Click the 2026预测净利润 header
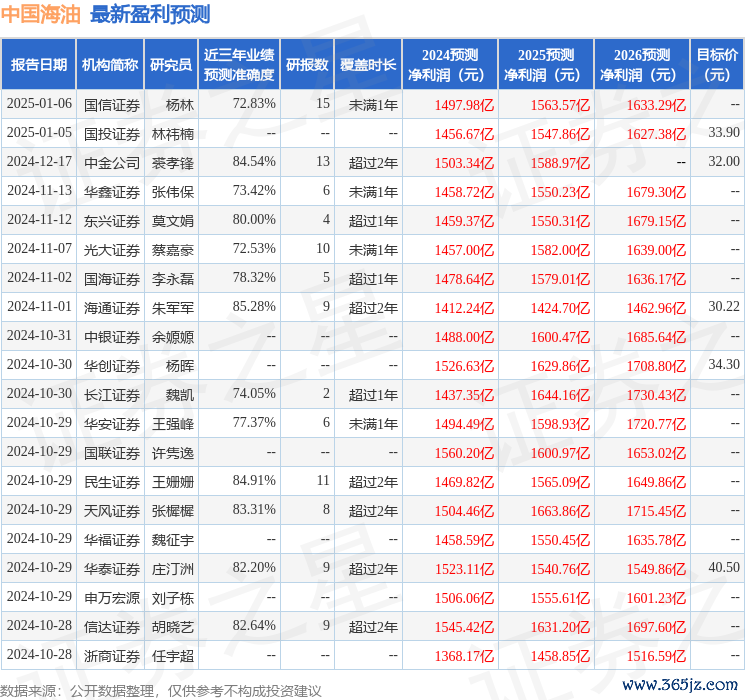Screen dimensions: 745x700 pos(642,65)
